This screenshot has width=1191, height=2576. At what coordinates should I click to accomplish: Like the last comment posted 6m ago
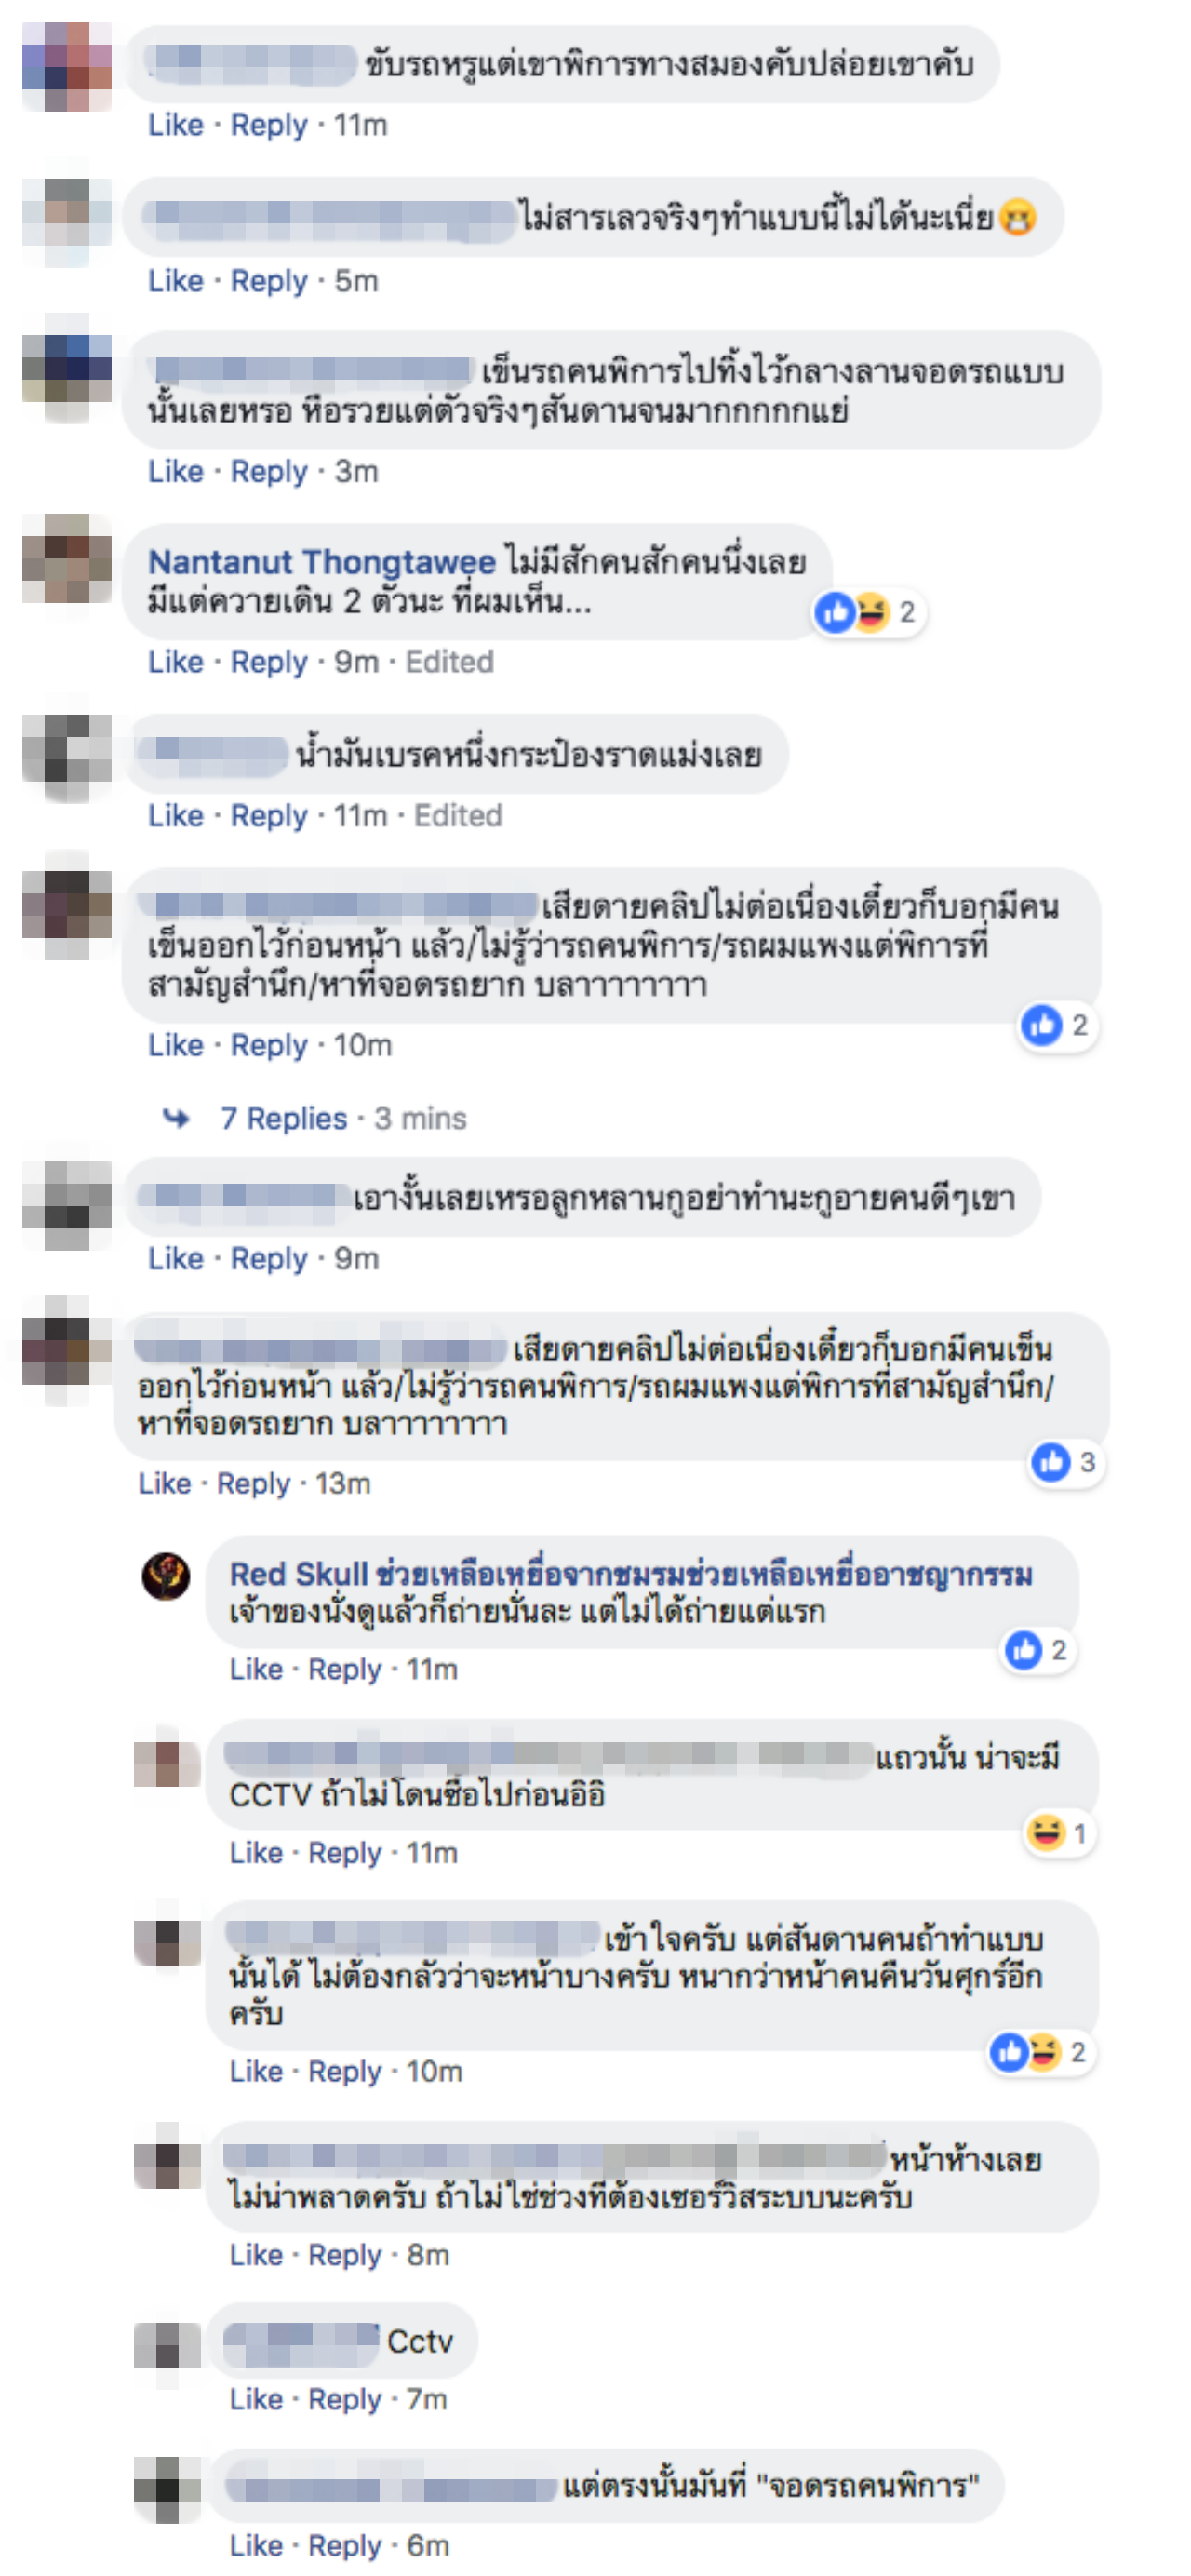coord(257,2545)
